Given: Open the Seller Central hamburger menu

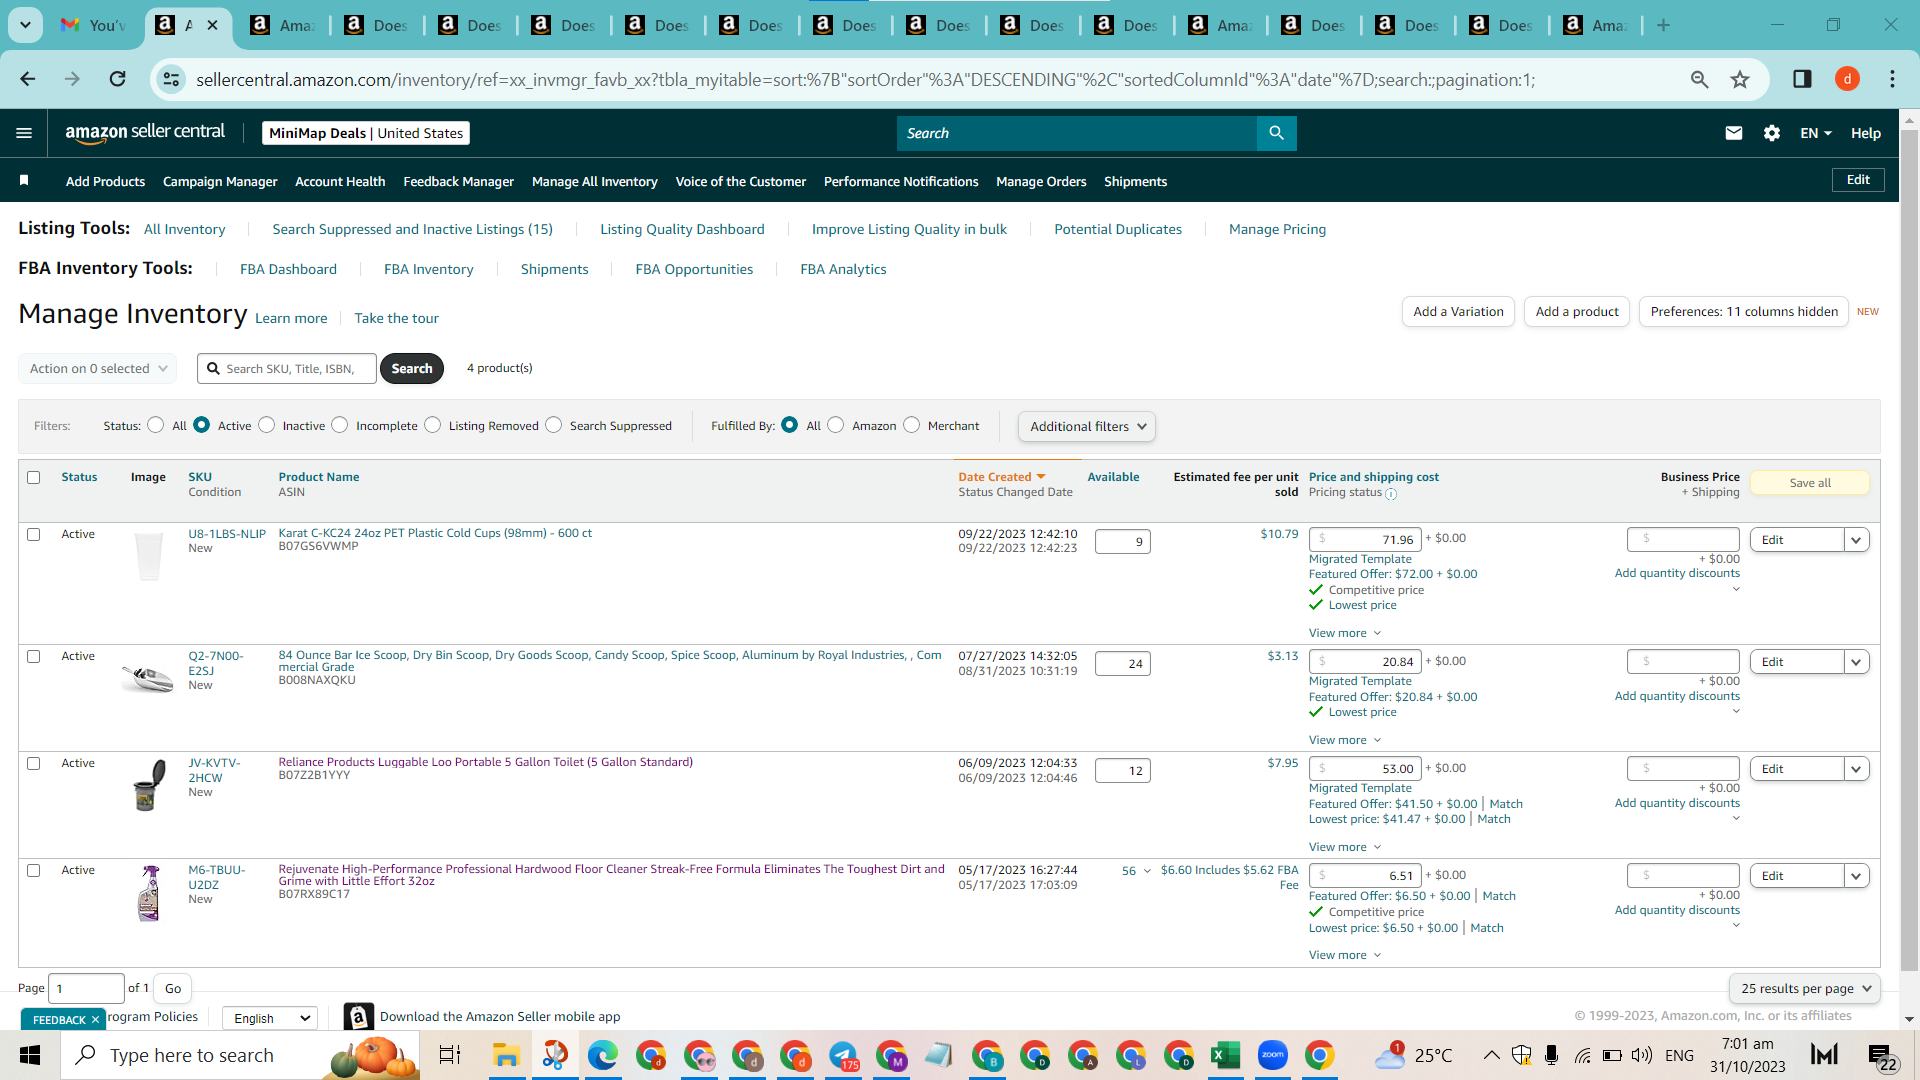Looking at the screenshot, I should pos(24,133).
